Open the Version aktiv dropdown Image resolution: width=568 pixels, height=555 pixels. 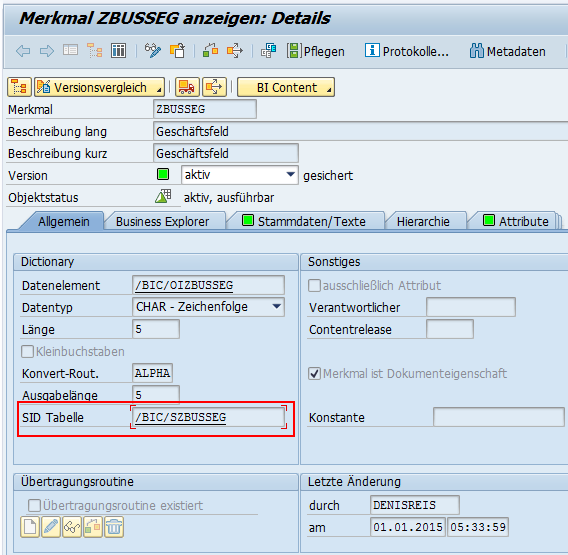(290, 175)
